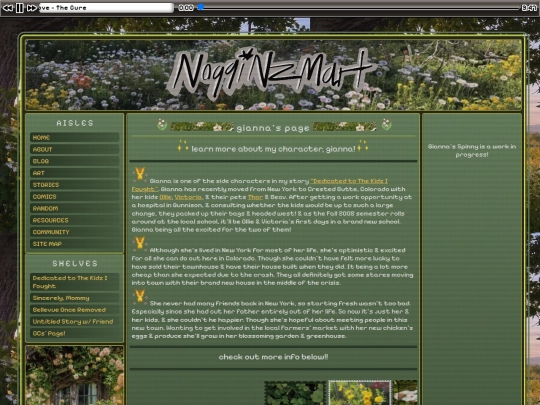Screen dimensions: 540x405
Task: Open the 'Sincerely, Mommy' shelf link
Action: pyautogui.click(x=74, y=298)
